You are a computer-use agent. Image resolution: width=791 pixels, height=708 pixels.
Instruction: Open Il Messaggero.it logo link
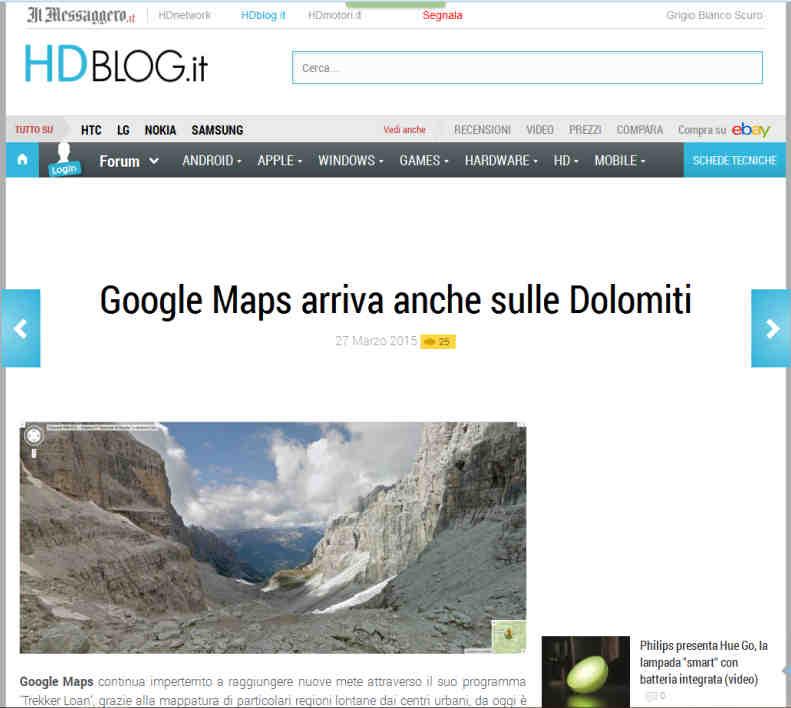pyautogui.click(x=81, y=16)
